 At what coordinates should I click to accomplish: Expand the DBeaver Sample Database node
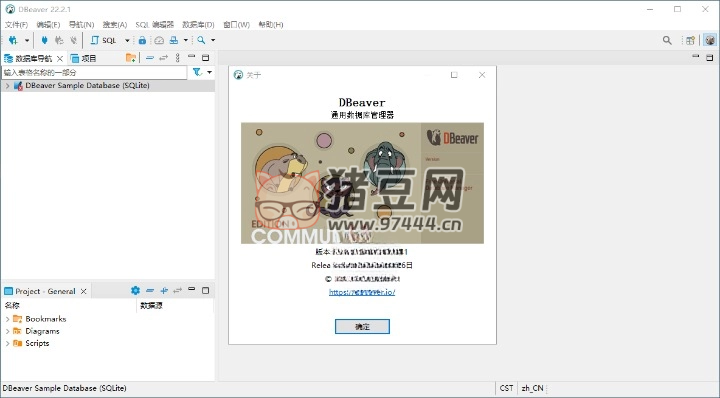click(7, 85)
